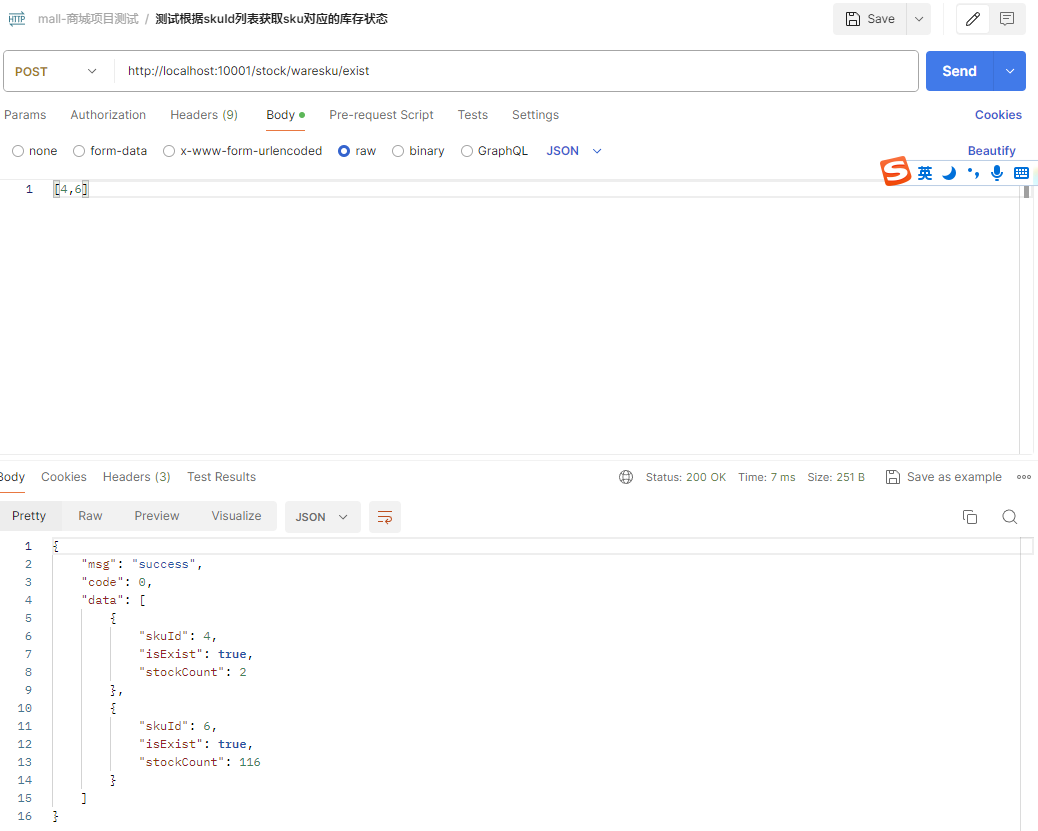The height and width of the screenshot is (831, 1038).
Task: Expand the Save button dropdown arrow
Action: click(918, 19)
